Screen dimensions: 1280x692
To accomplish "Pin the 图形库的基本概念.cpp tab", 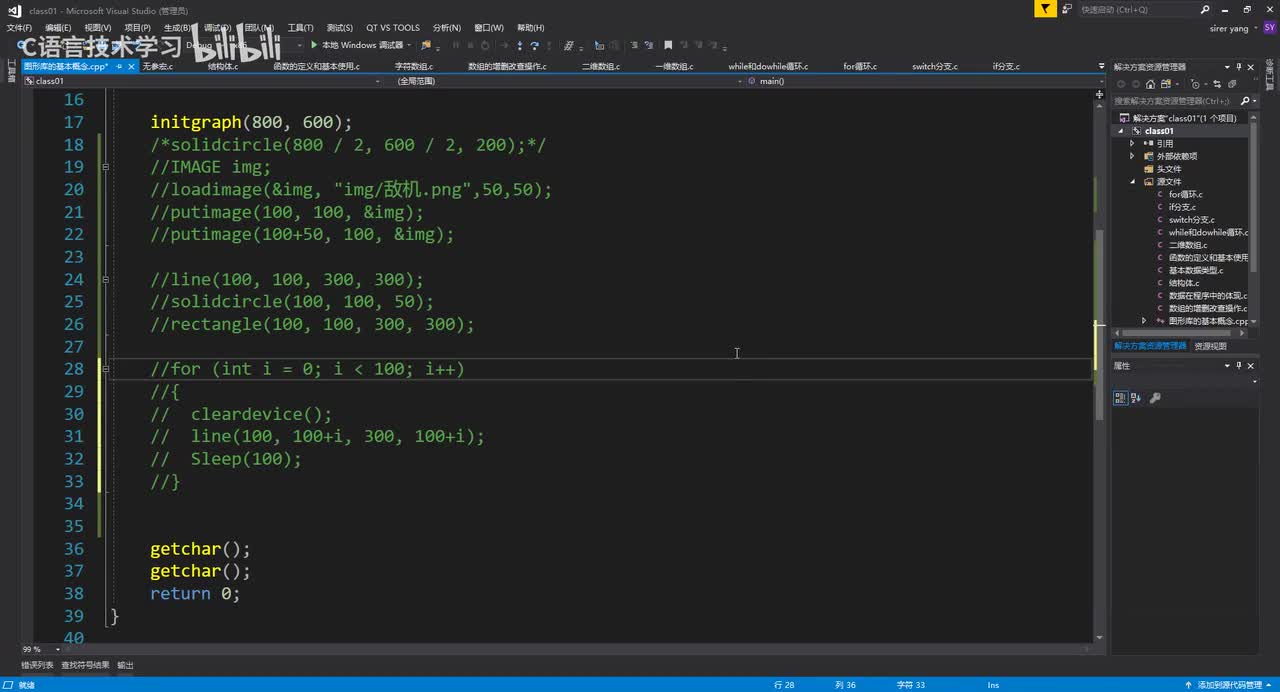I will (x=119, y=66).
